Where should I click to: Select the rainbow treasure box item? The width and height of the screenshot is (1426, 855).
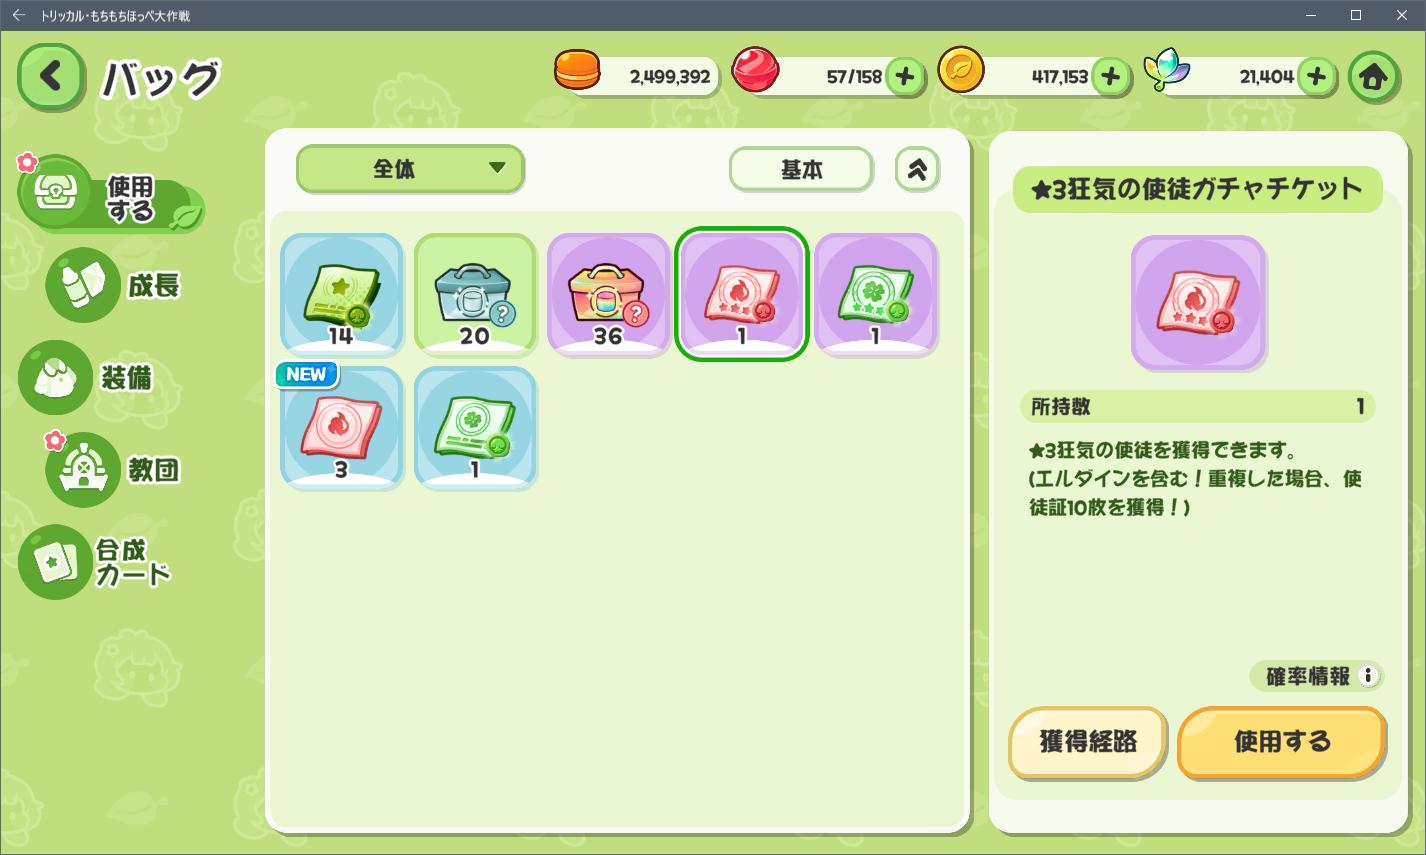pos(608,294)
